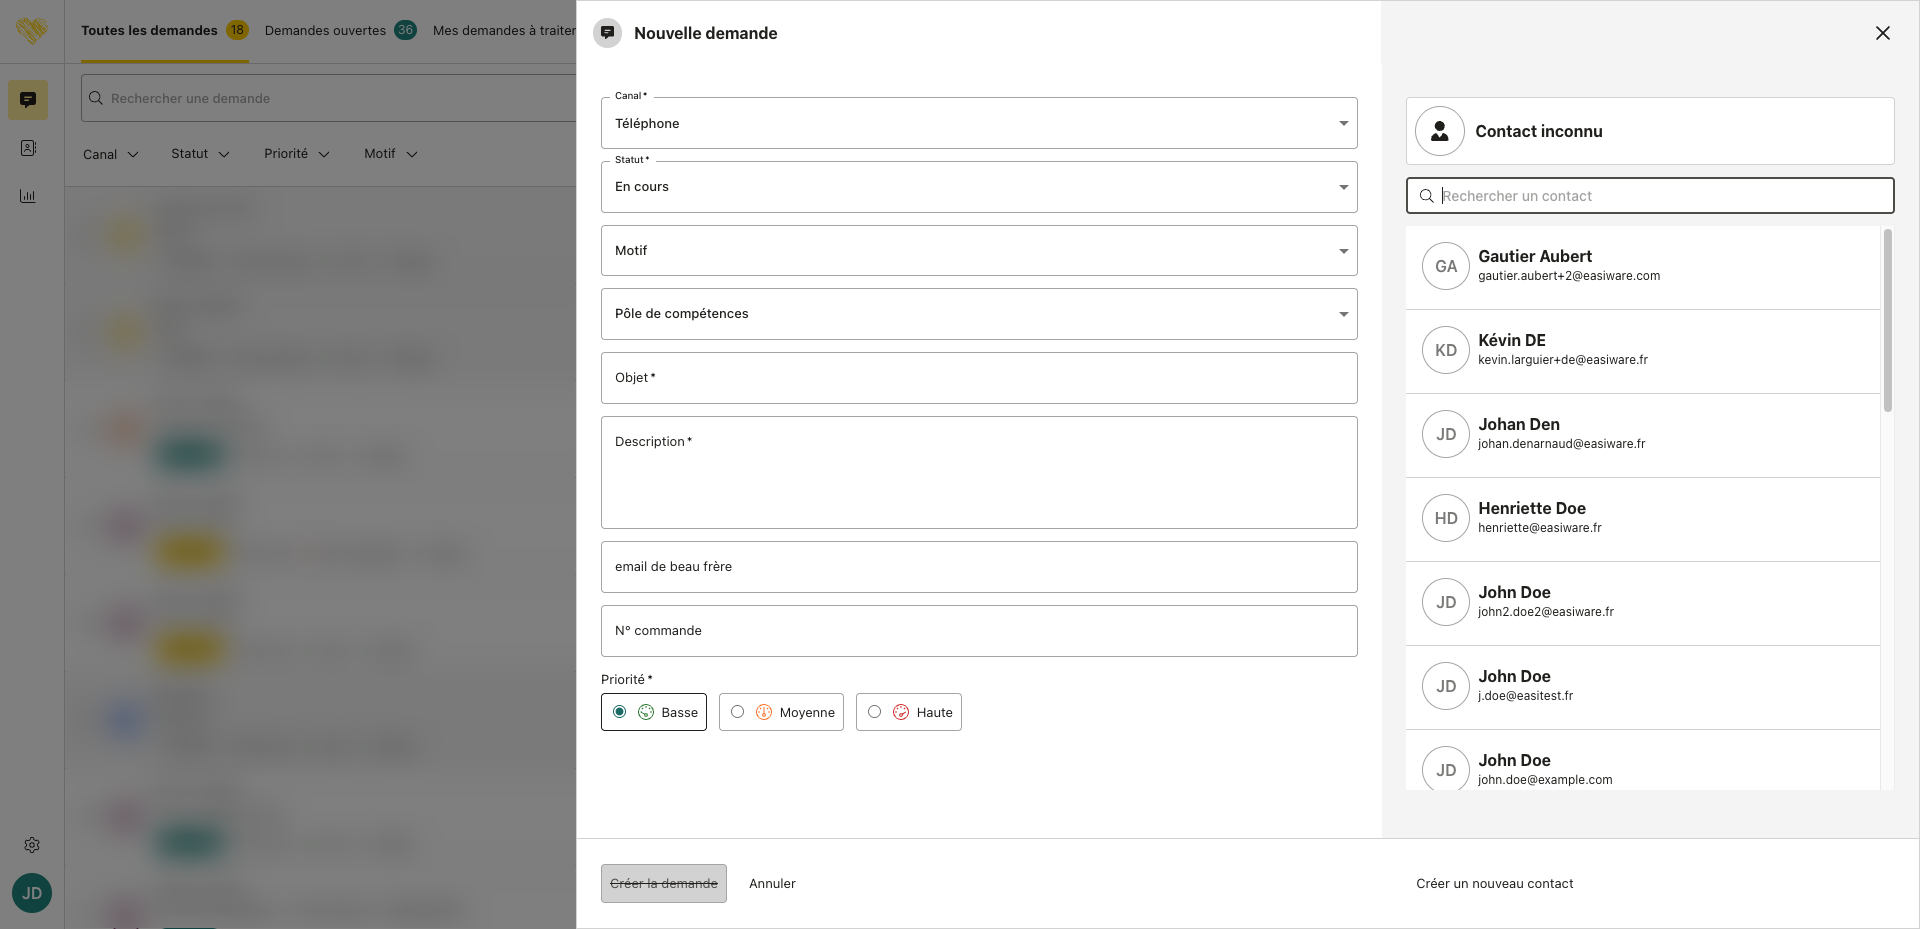Image resolution: width=1920 pixels, height=929 pixels.
Task: Click the Annuler button
Action: click(772, 883)
